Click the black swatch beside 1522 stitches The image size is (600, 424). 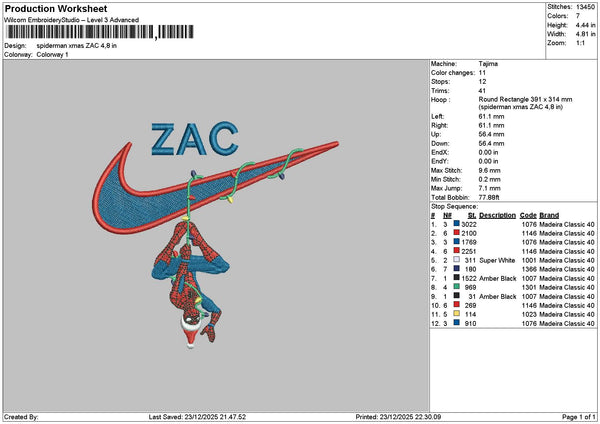tap(456, 278)
